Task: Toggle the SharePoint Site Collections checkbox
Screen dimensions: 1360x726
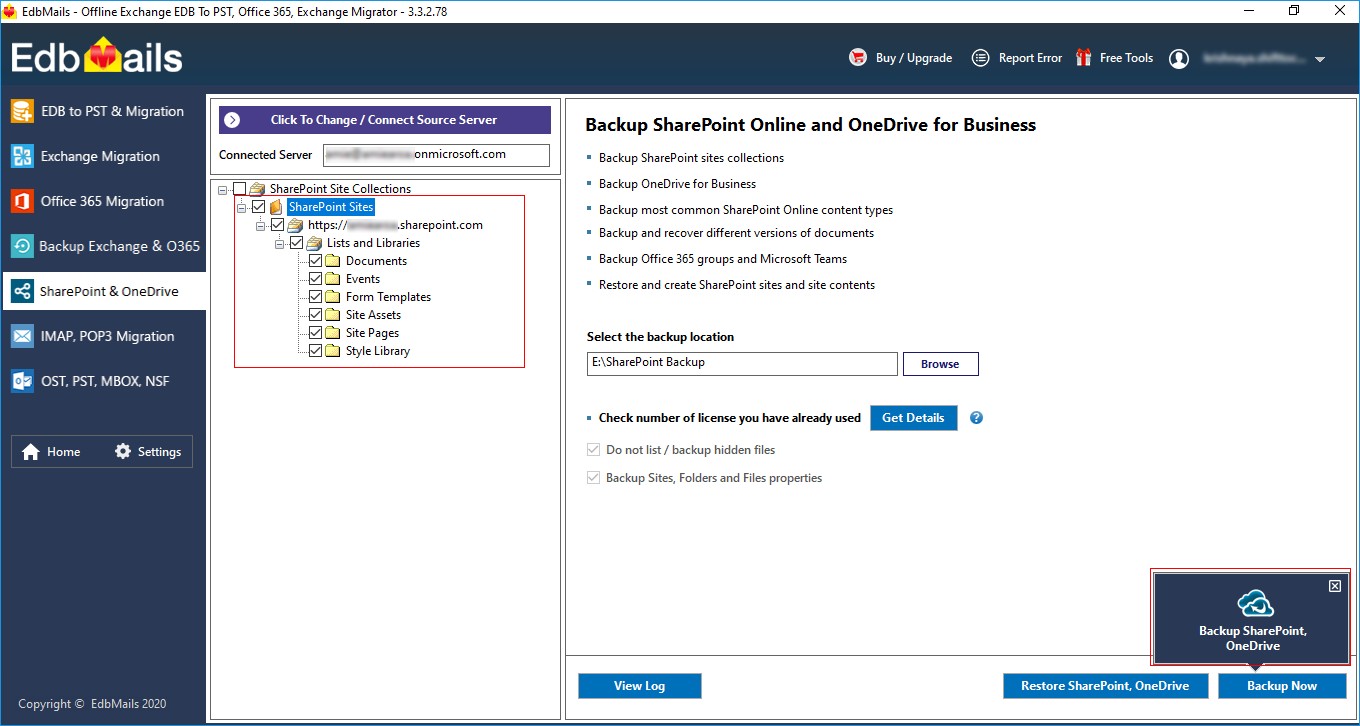Action: pos(239,189)
